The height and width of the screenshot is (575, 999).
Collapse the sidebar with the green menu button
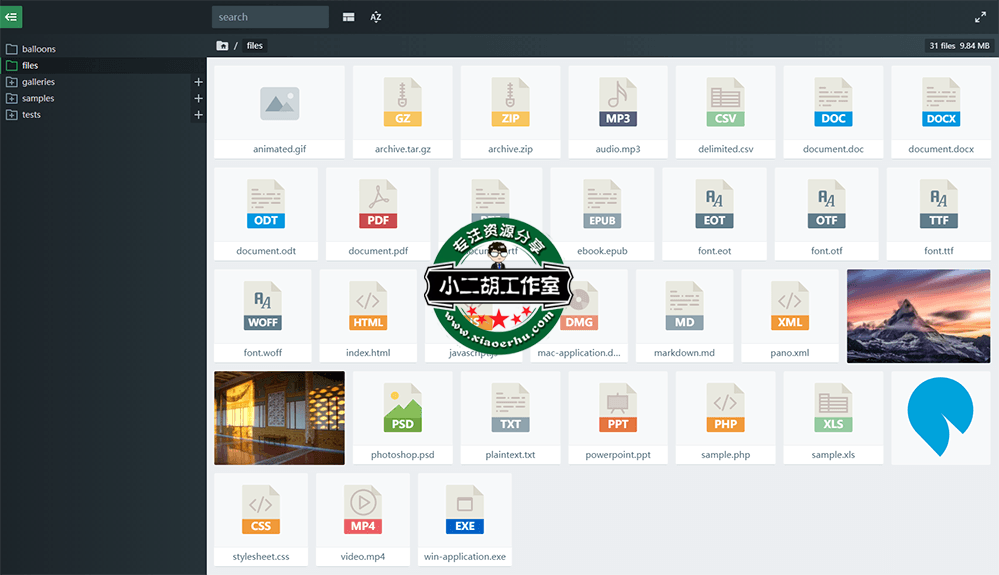pos(11,16)
